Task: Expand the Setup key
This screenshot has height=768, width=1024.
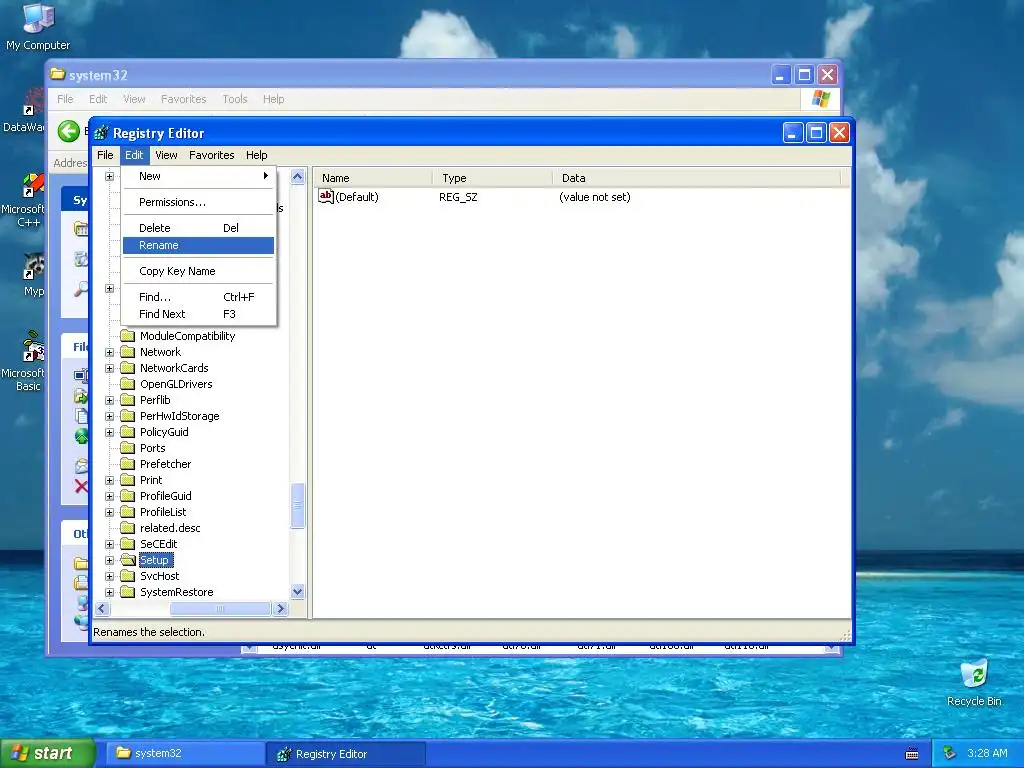Action: click(x=110, y=560)
